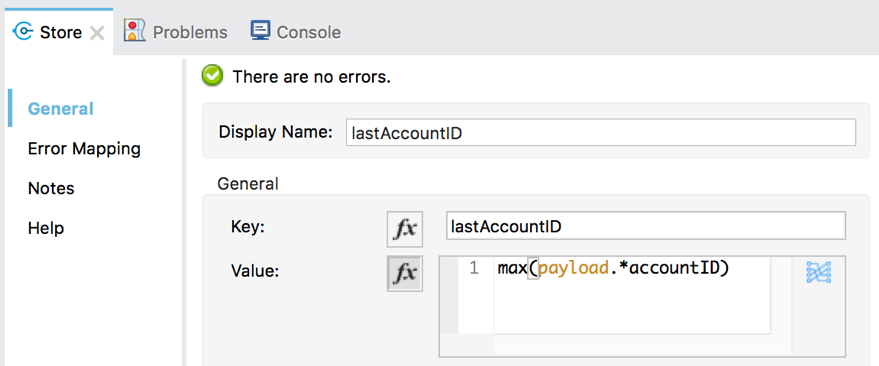Close the Store tab with its X
Screen dimensions: 879x366
coord(97,33)
